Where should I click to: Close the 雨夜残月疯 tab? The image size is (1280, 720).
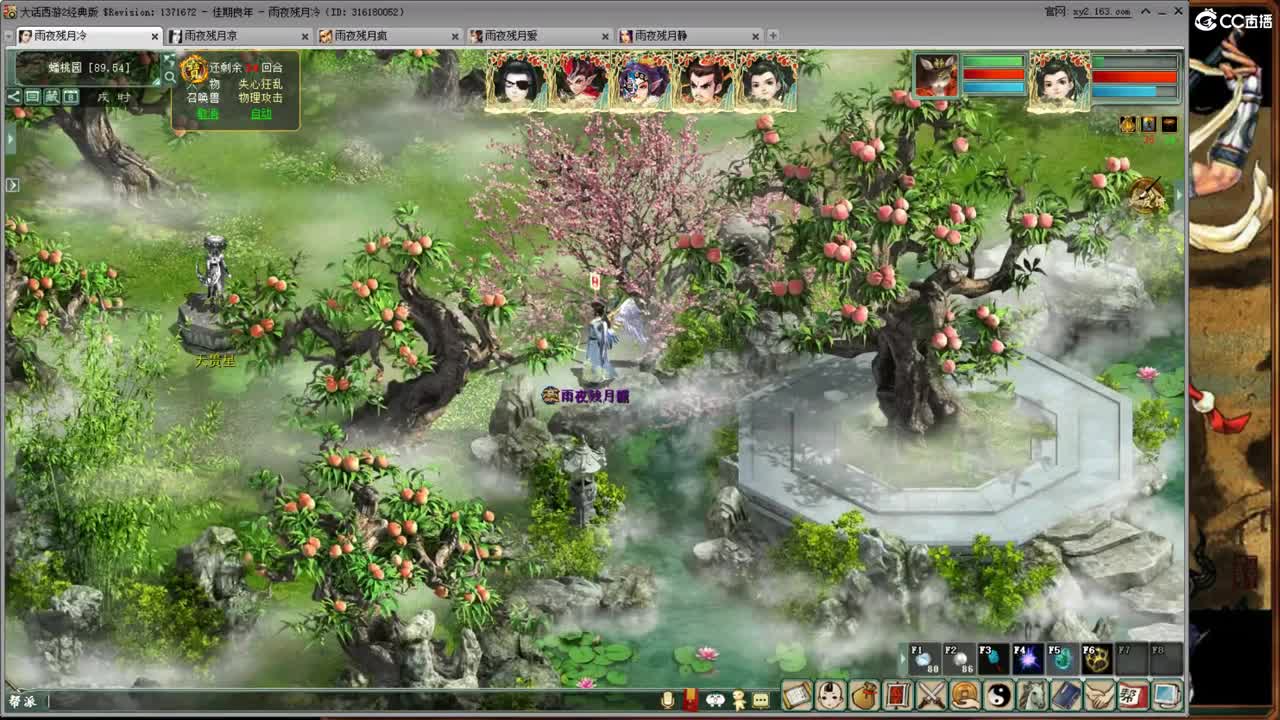(x=455, y=36)
